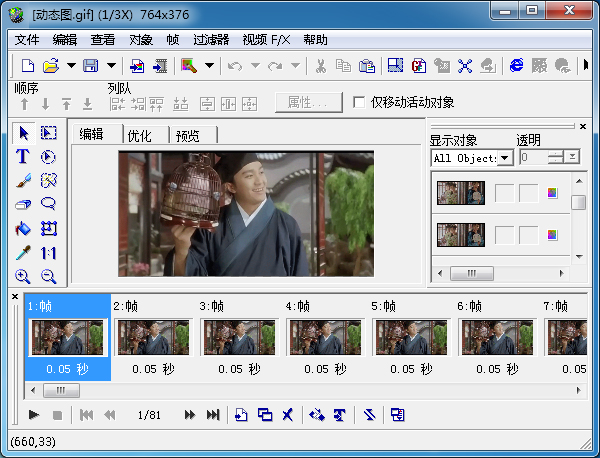Viewport: 600px width, 458px height.
Task: Click the tween frames icon
Action: [x=317, y=414]
